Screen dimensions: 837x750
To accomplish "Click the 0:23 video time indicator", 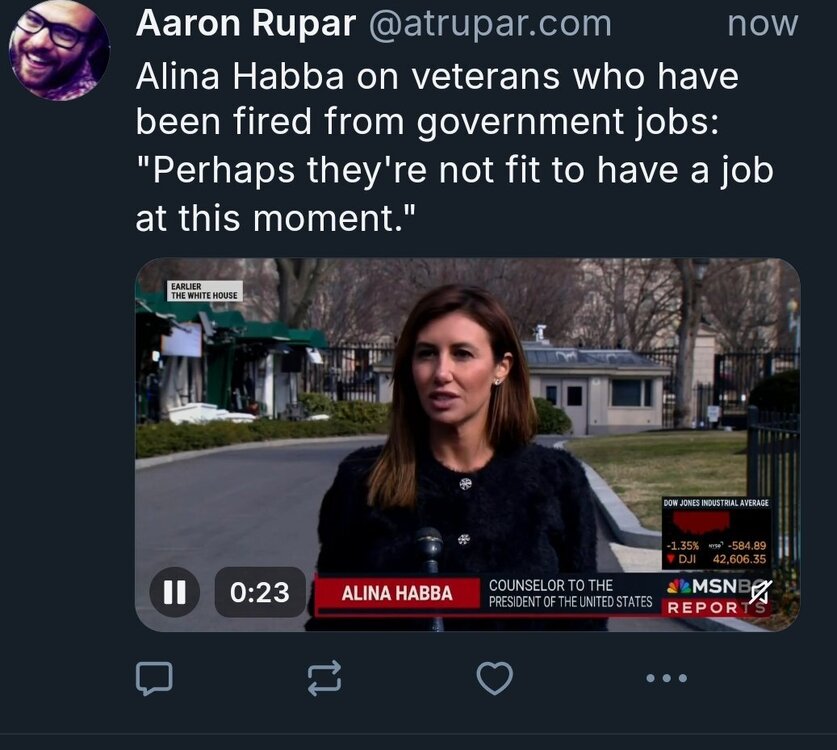I will coord(260,593).
